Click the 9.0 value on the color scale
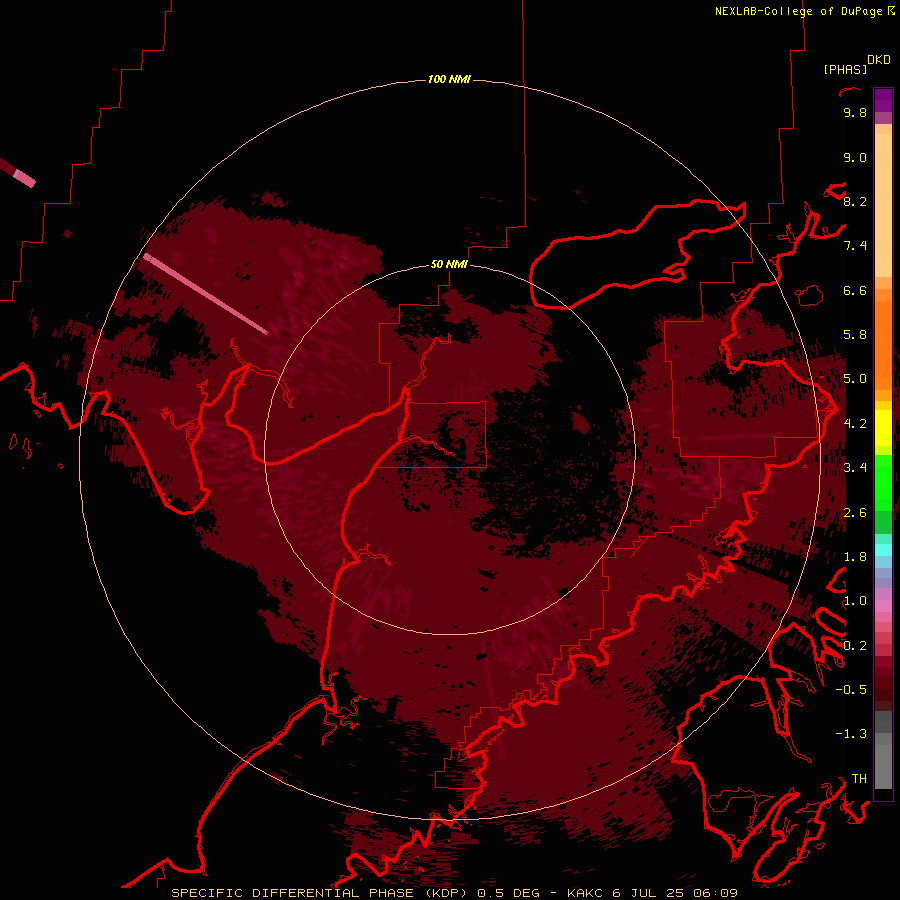This screenshot has width=900, height=900. tap(855, 157)
